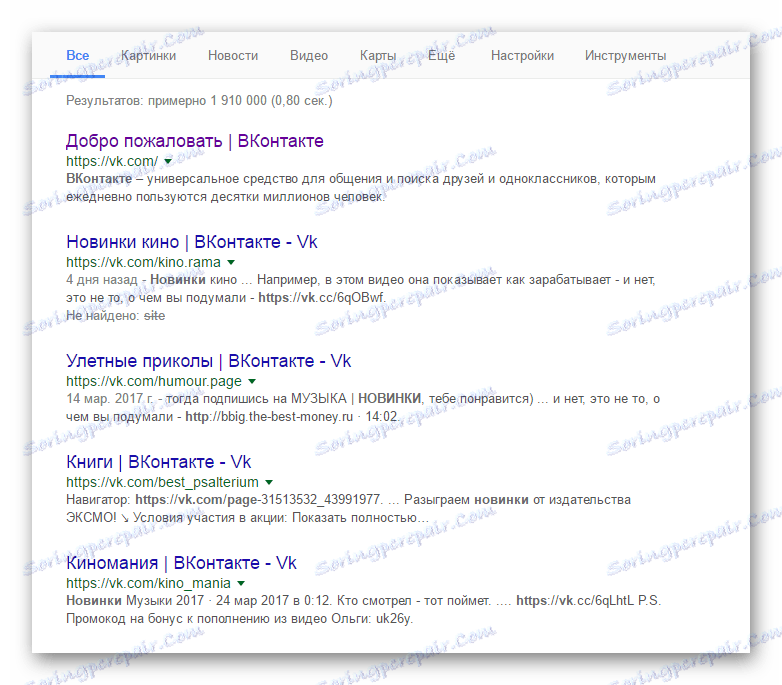Viewport: 782px width, 685px height.
Task: Click the snippet text '4 дня назад'
Action: [x=101, y=280]
